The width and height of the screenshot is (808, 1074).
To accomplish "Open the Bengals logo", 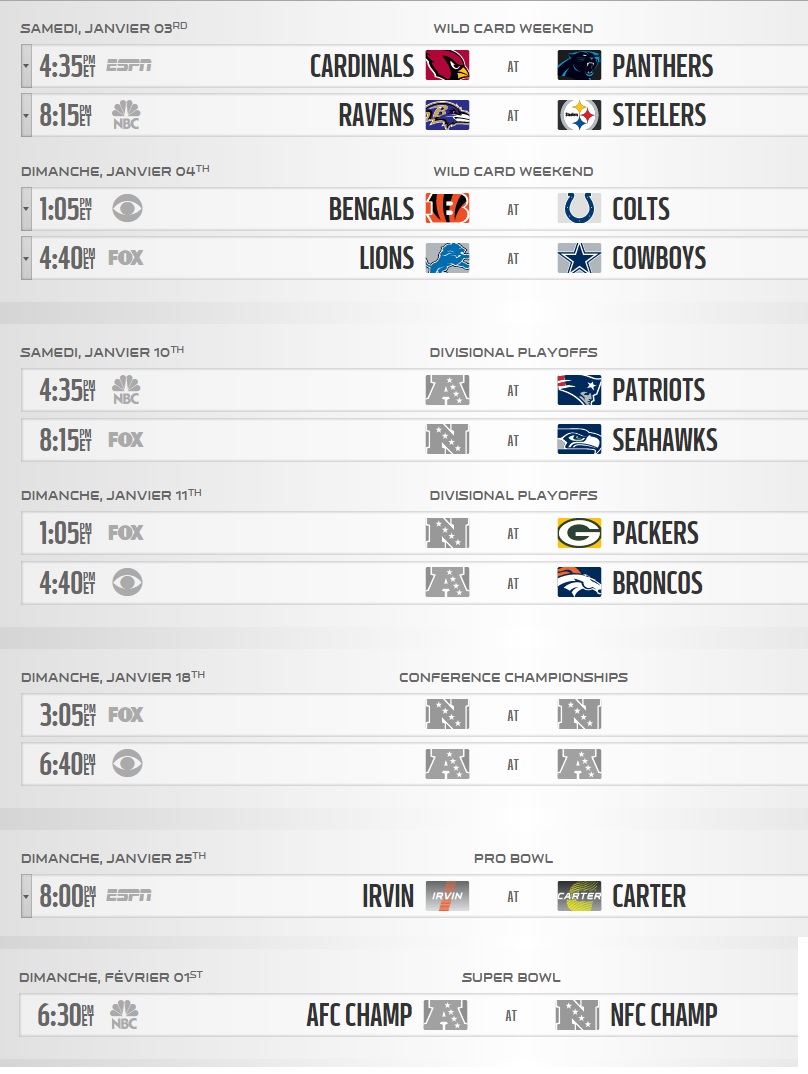I will [x=447, y=209].
